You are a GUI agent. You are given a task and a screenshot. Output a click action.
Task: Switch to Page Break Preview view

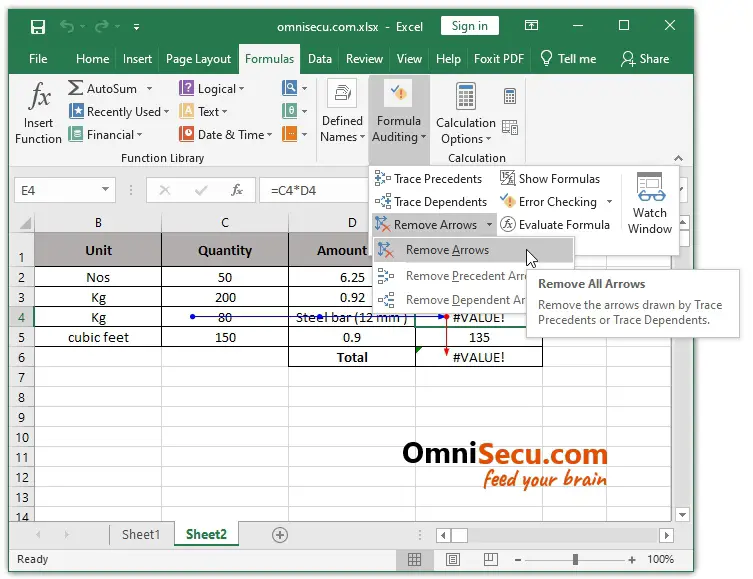click(x=487, y=560)
